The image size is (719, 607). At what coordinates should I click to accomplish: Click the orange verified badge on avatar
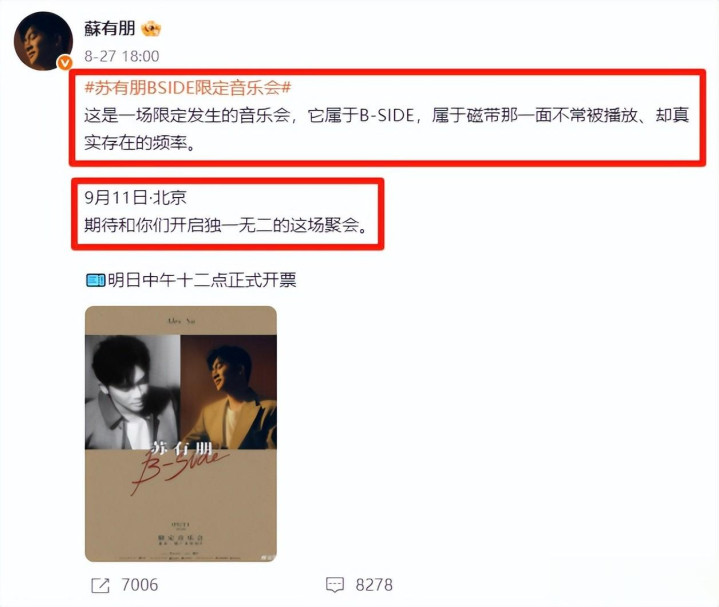65,62
